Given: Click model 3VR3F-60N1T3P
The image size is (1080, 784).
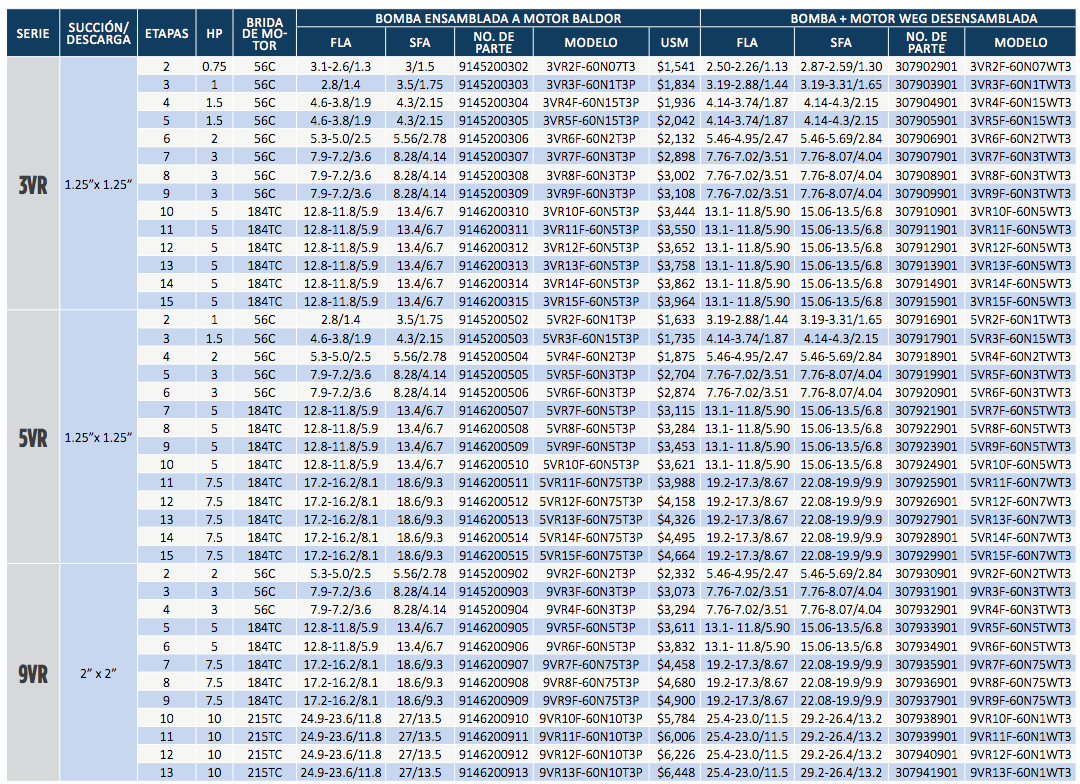Looking at the screenshot, I should pos(591,85).
